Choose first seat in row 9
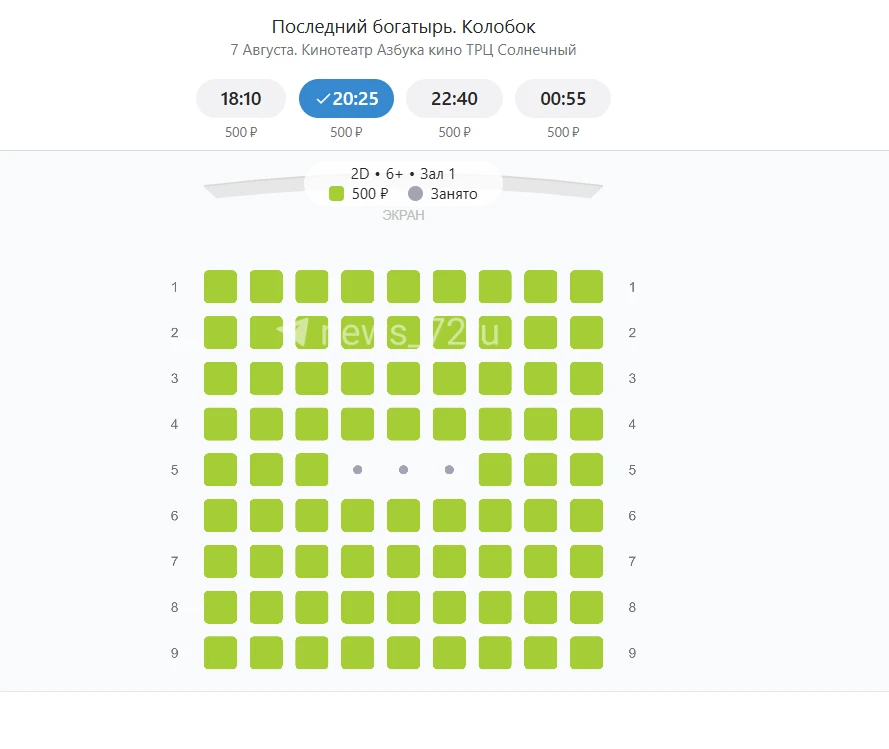This screenshot has width=889, height=749. coord(221,653)
